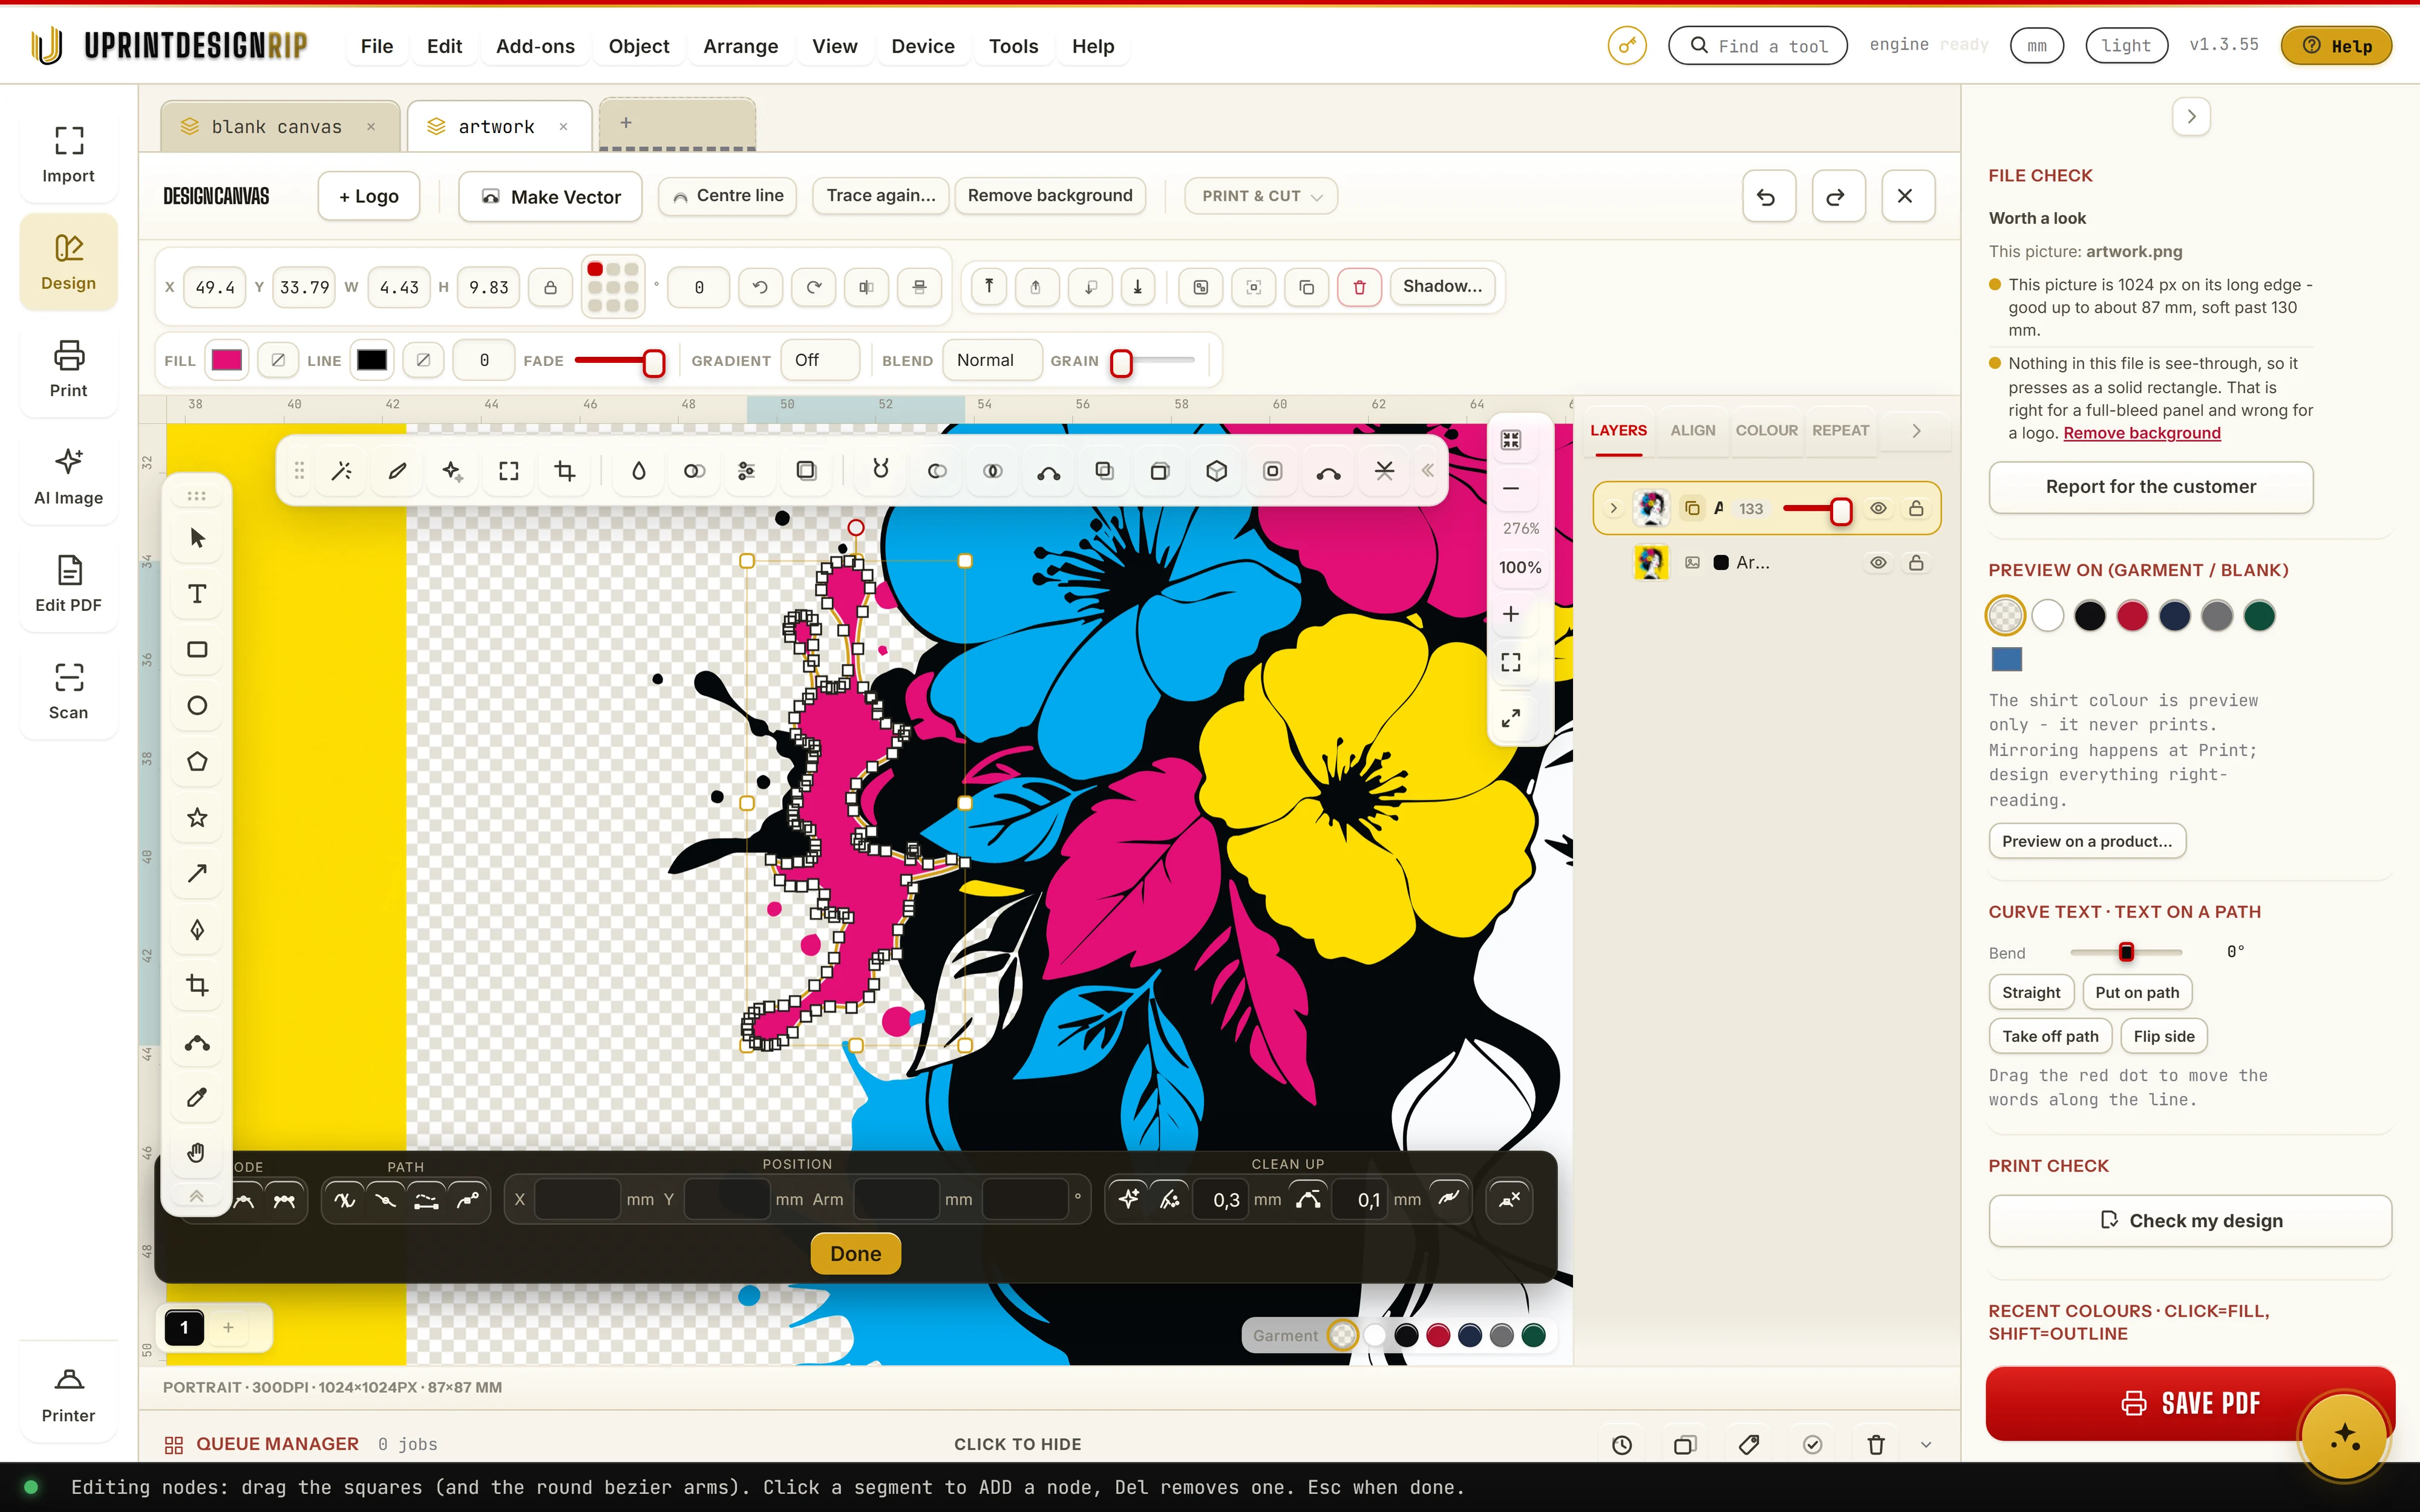2420x1512 pixels.
Task: Flip the object horizontally
Action: [866, 287]
